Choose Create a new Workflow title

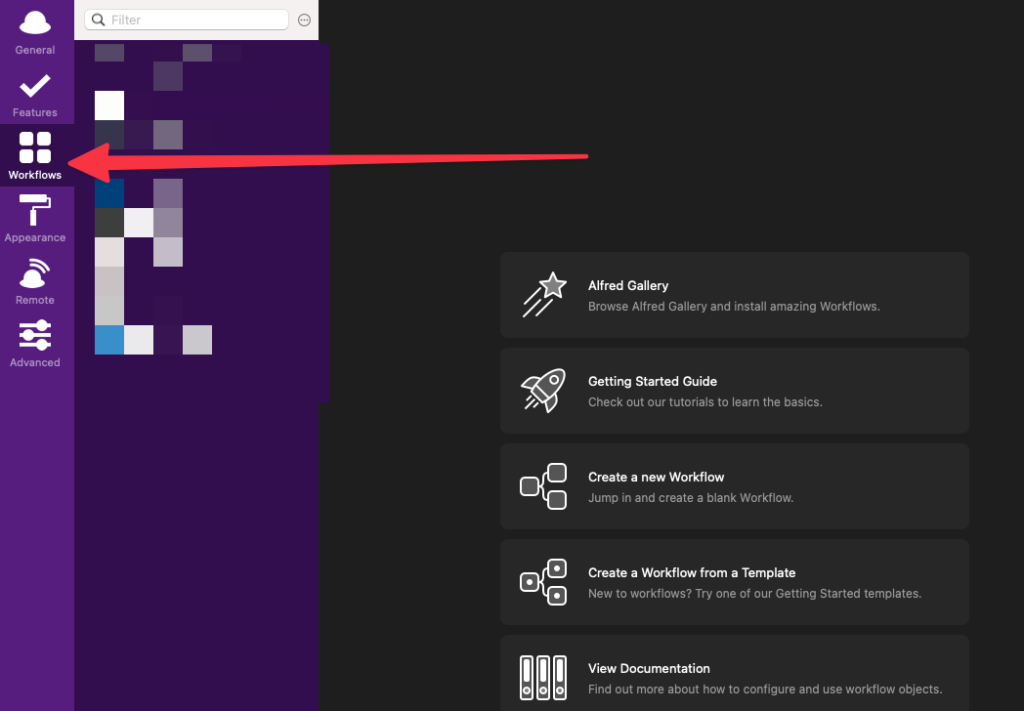pyautogui.click(x=656, y=477)
